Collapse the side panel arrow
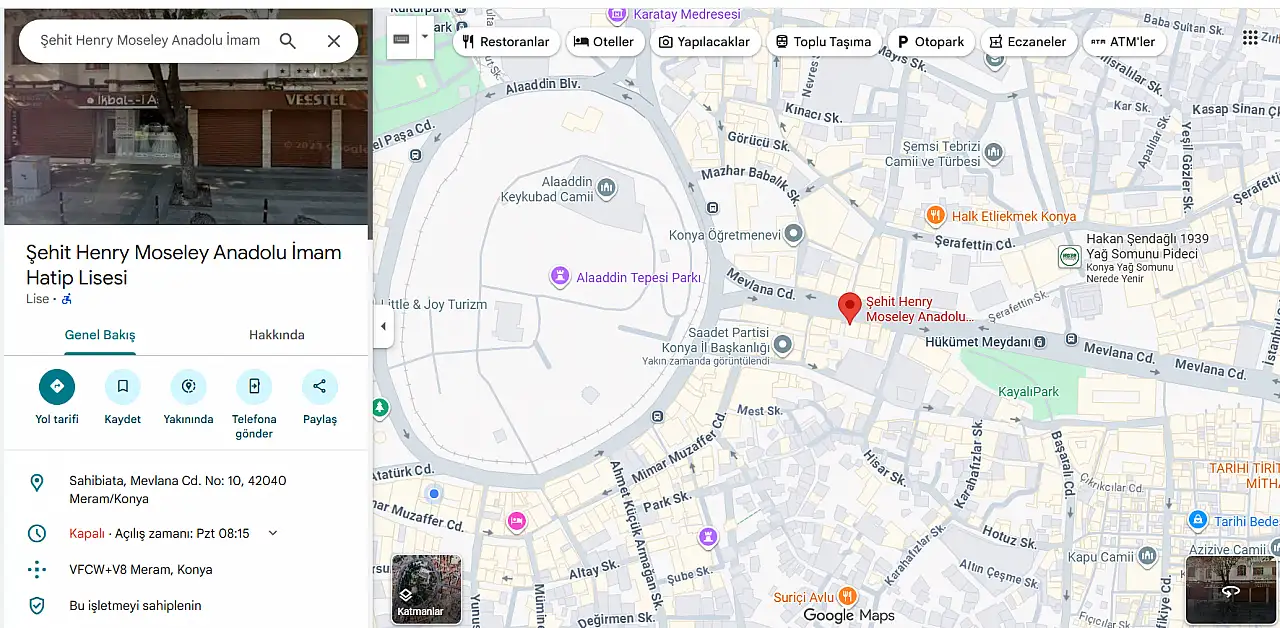 tap(383, 326)
